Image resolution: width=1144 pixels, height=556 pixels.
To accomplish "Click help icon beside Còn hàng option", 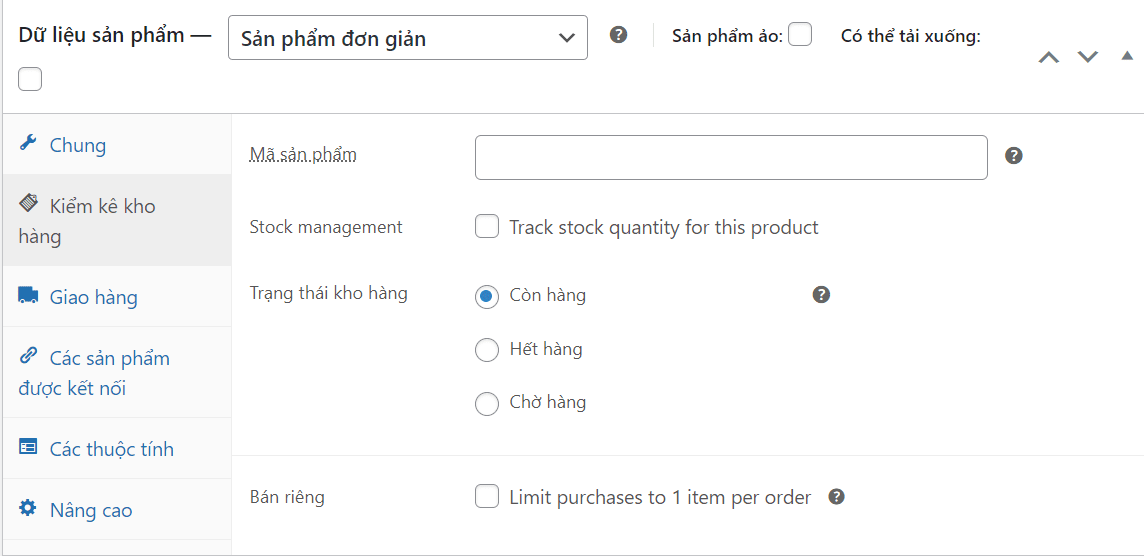I will [x=822, y=295].
